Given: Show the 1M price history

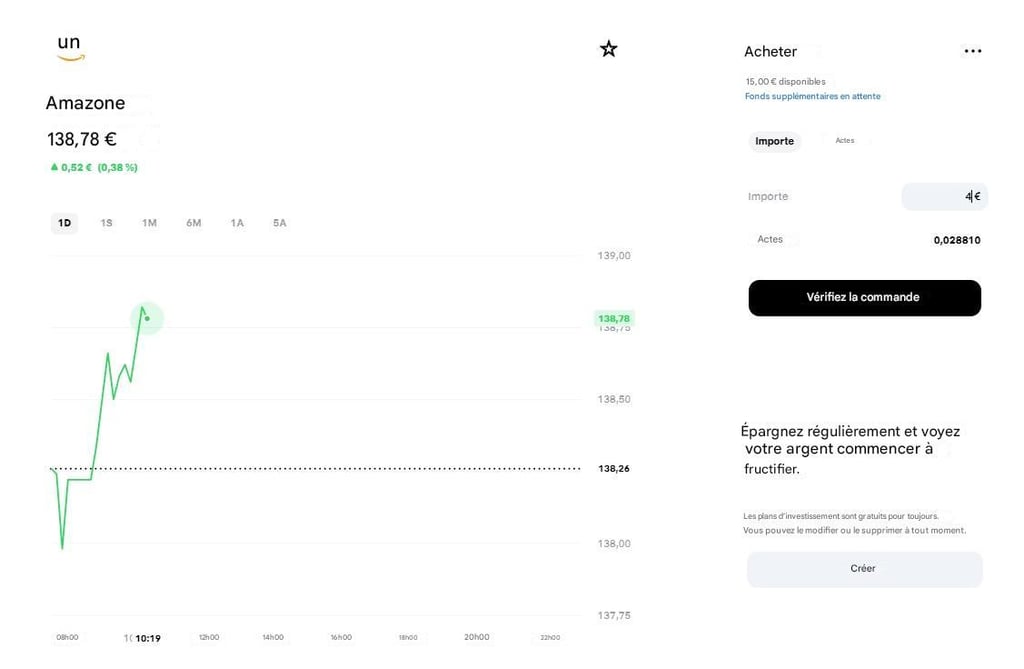Looking at the screenshot, I should coord(149,222).
